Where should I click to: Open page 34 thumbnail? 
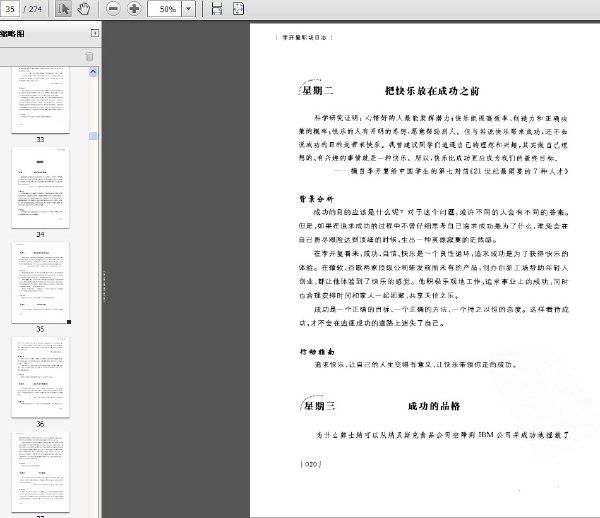pos(41,188)
